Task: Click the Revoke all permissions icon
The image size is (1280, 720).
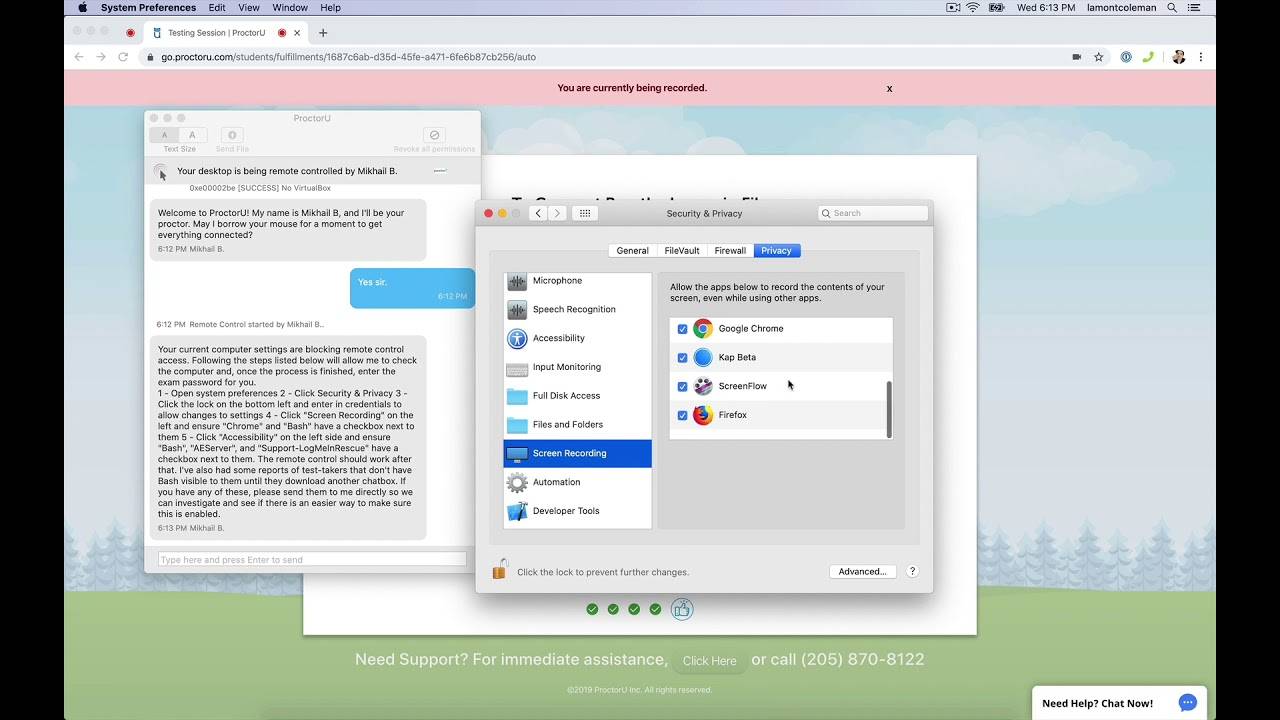Action: [434, 134]
